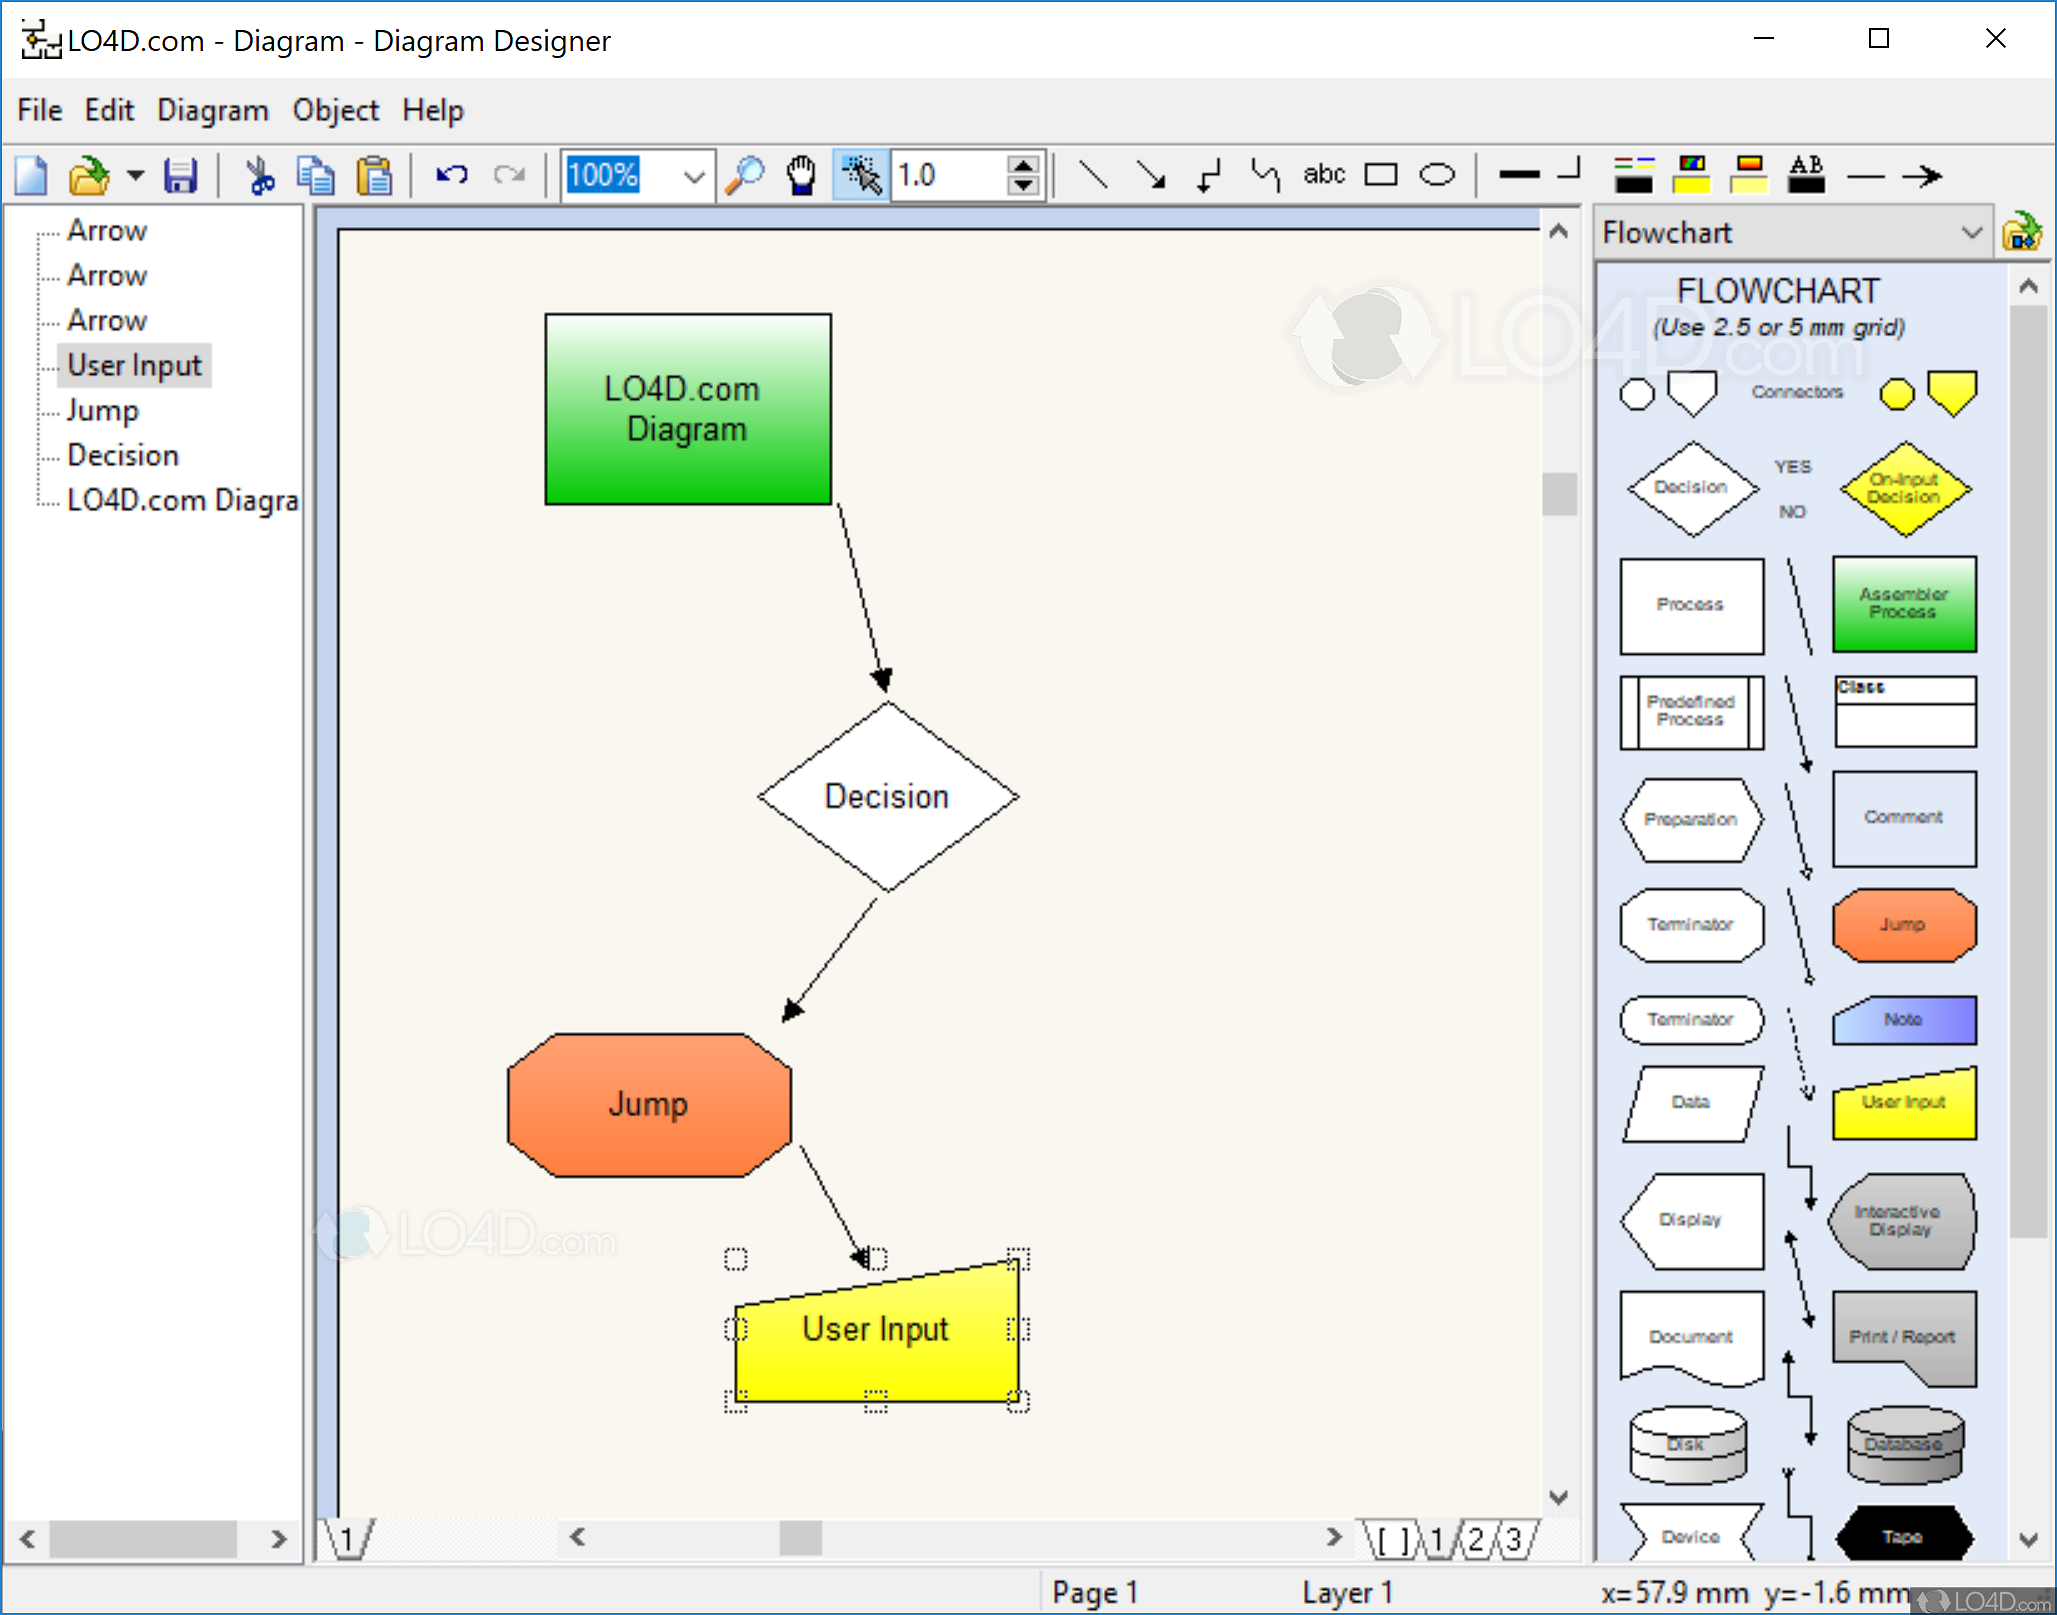Open the 100% zoom level dropdown
The width and height of the screenshot is (2057, 1615).
coord(693,177)
